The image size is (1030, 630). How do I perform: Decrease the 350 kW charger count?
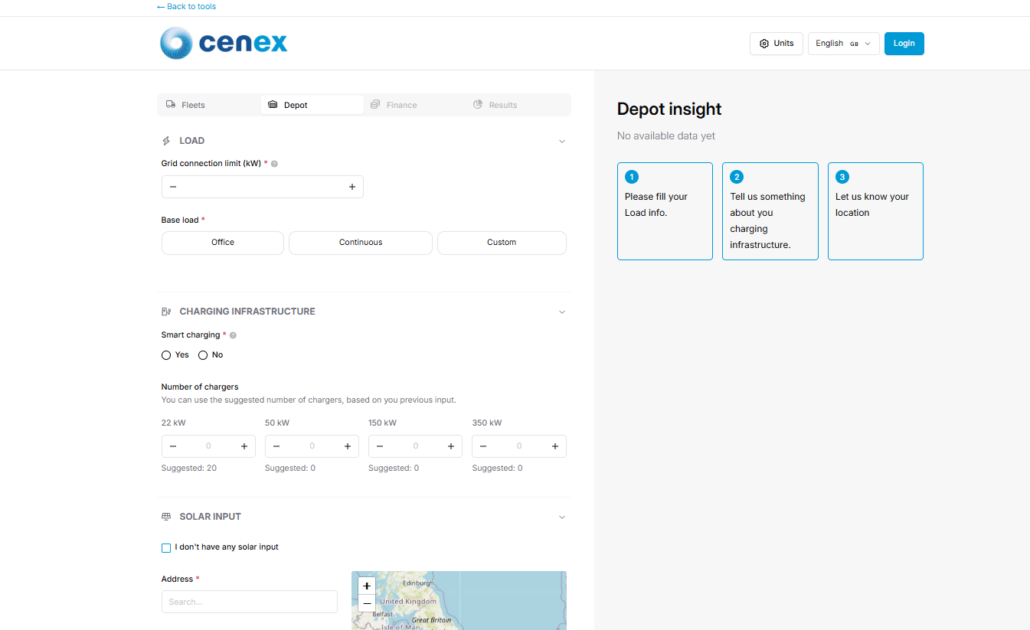click(483, 446)
